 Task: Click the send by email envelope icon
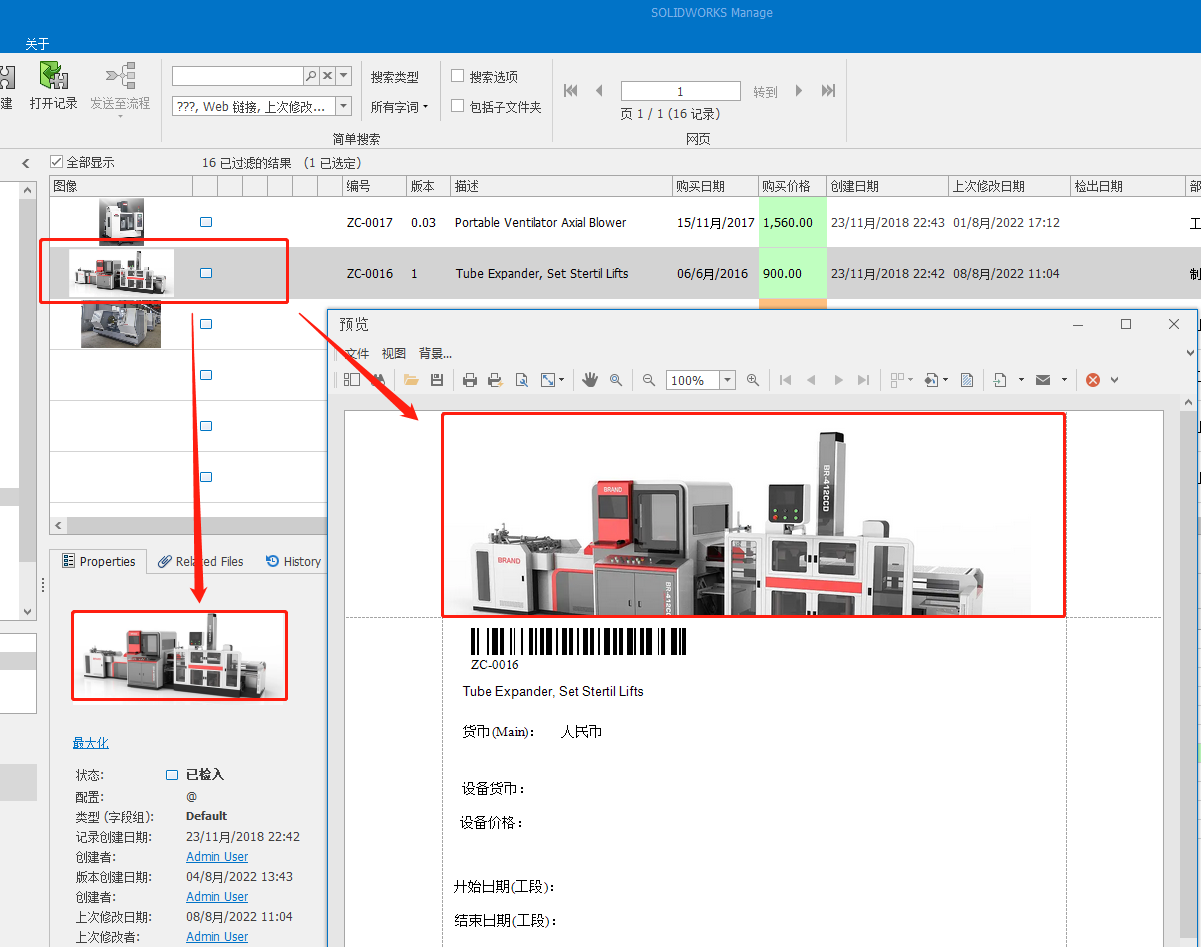[x=1043, y=380]
